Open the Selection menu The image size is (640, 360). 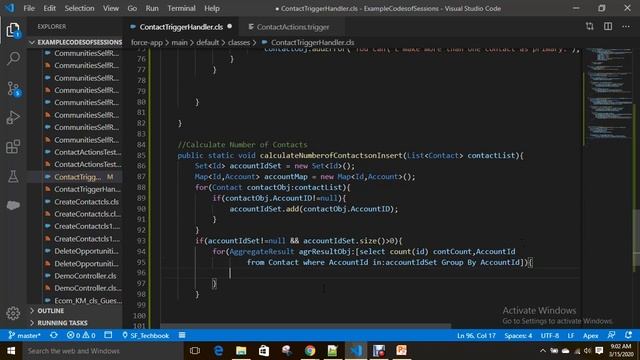79,8
